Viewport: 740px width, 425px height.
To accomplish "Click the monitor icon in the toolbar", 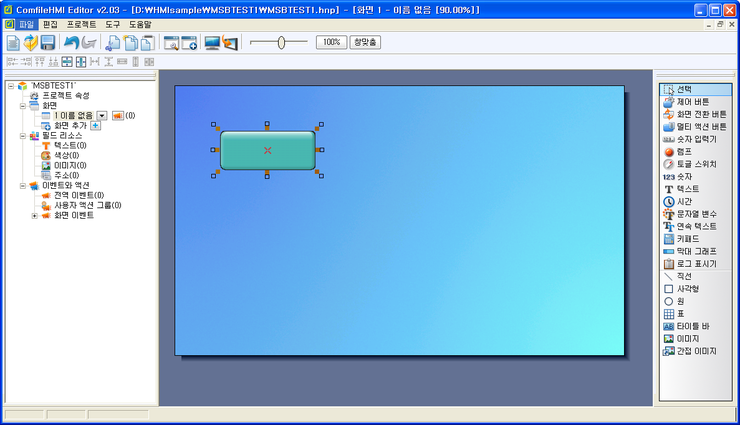I will [x=211, y=43].
